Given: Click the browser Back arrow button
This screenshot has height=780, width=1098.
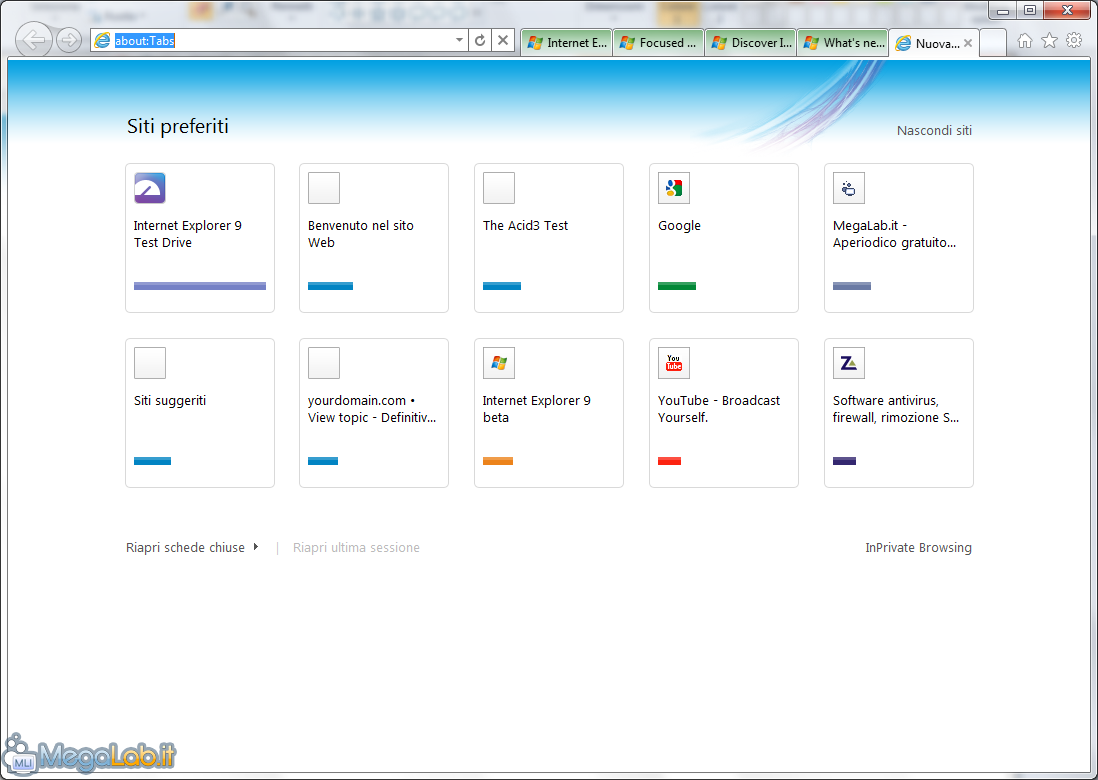Looking at the screenshot, I should (34, 40).
